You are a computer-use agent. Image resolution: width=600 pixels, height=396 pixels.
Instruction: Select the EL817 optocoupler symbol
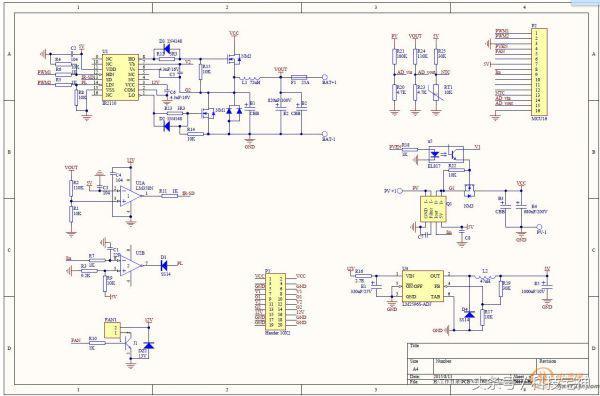click(x=446, y=154)
